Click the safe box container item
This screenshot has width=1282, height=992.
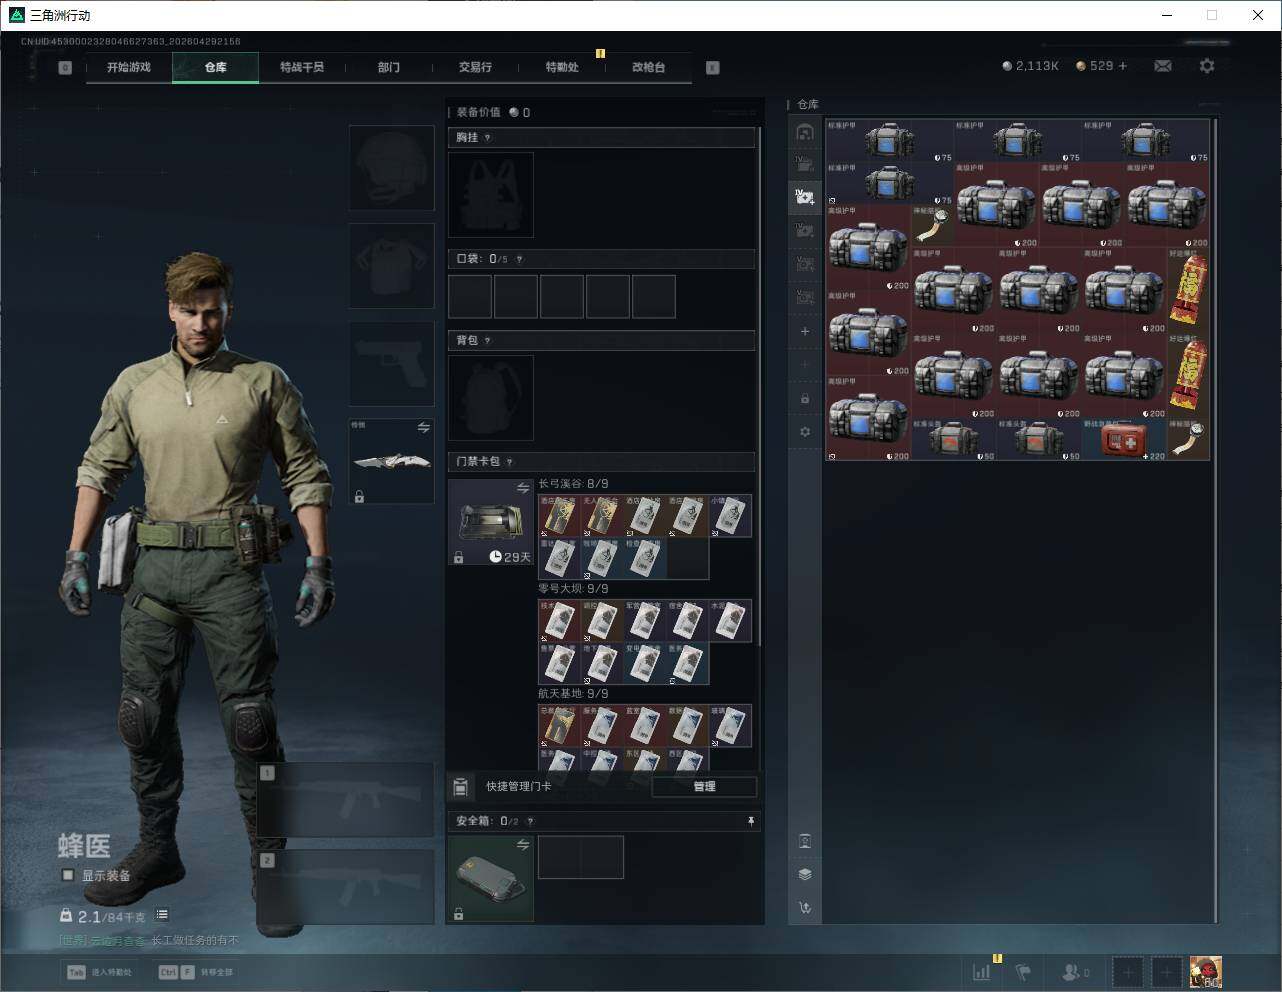(491, 879)
